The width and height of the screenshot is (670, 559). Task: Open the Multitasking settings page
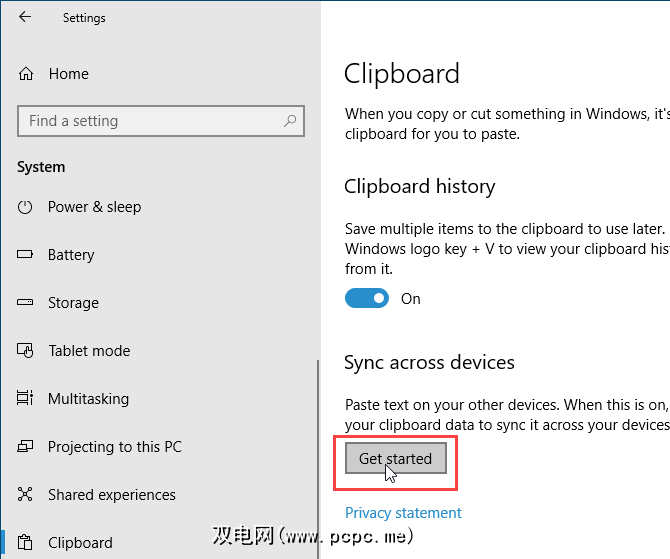(x=88, y=399)
